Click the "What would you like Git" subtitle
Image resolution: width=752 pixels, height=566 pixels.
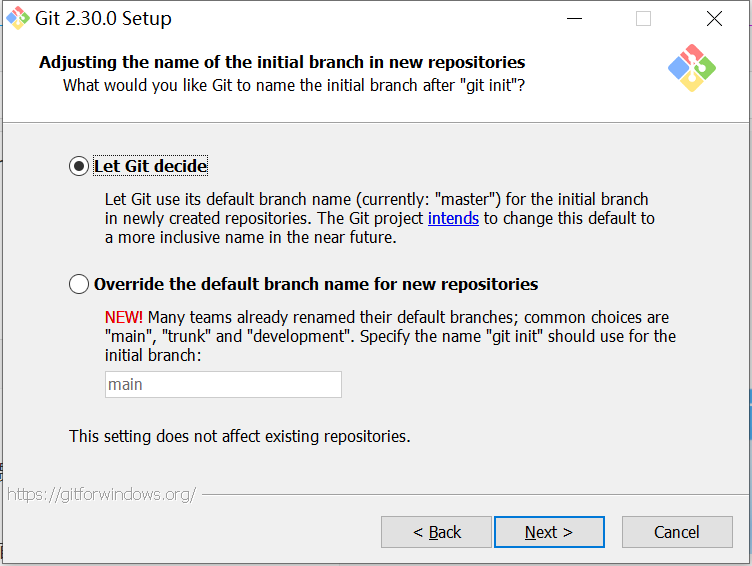pyautogui.click(x=294, y=85)
